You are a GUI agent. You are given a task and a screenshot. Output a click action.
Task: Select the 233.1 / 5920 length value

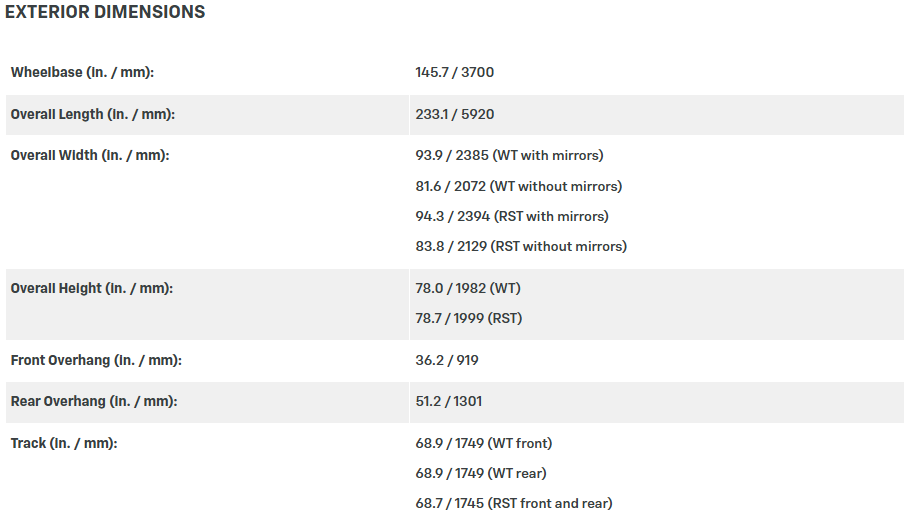454,115
